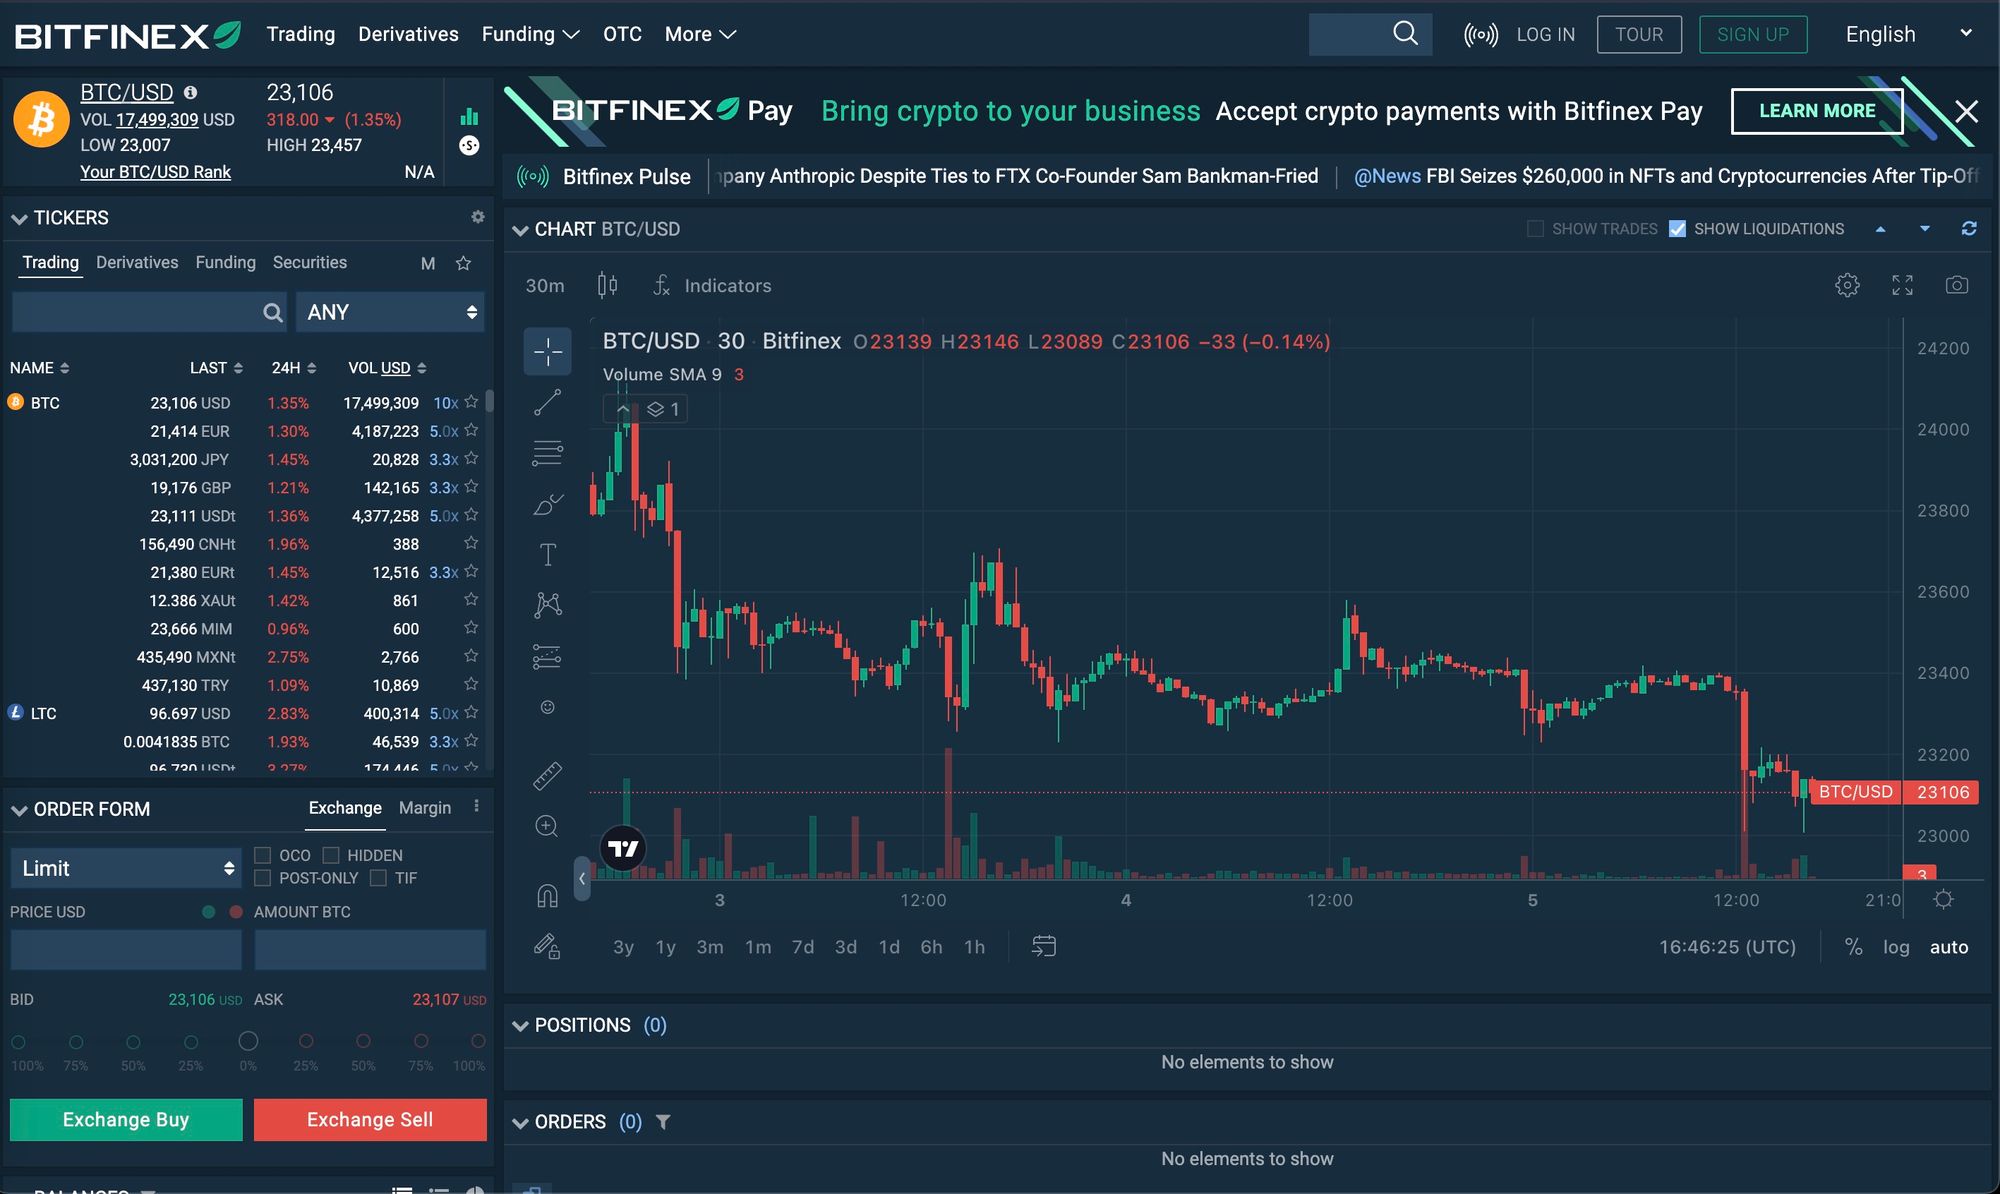Toggle percent scale on chart

click(x=1853, y=947)
